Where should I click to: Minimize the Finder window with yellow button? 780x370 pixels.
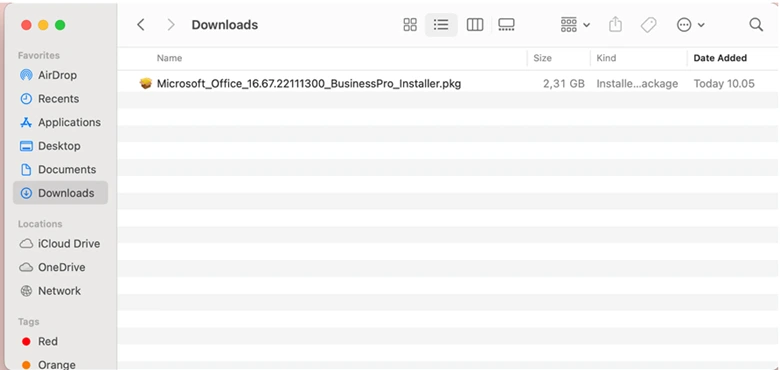coord(43,25)
